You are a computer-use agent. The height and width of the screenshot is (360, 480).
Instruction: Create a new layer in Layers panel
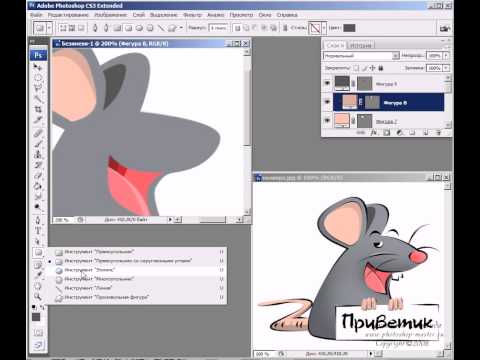click(426, 133)
